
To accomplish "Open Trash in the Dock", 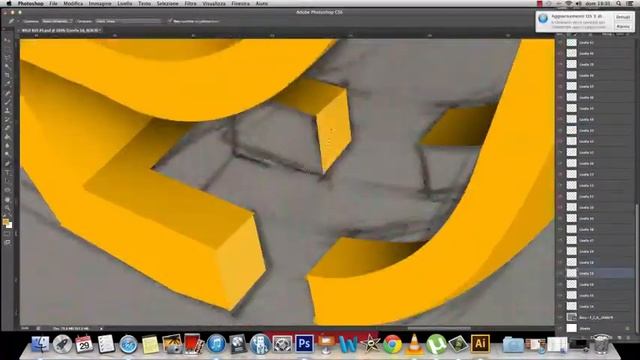I will (x=601, y=344).
